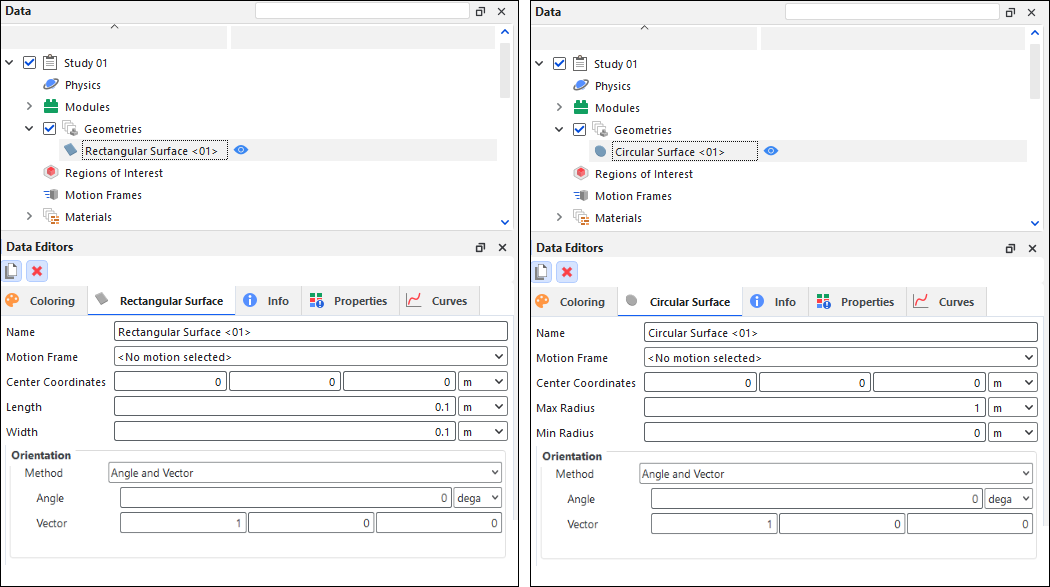Click the Materials icon in the tree

[49, 217]
